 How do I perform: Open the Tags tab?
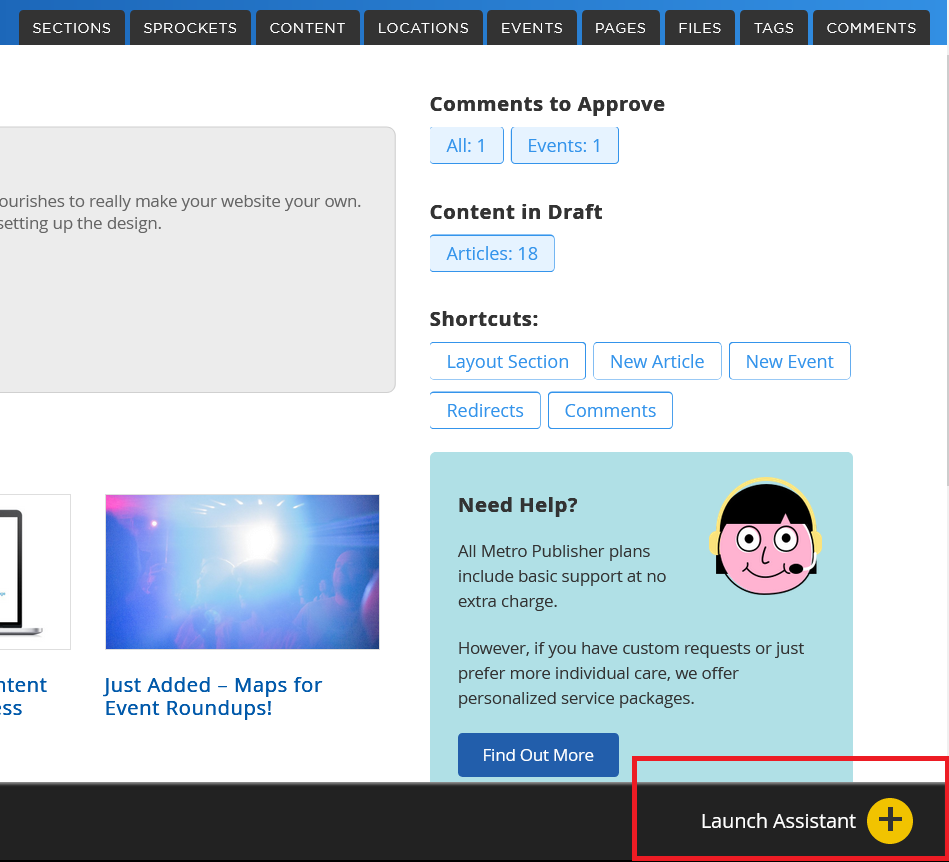pyautogui.click(x=773, y=28)
